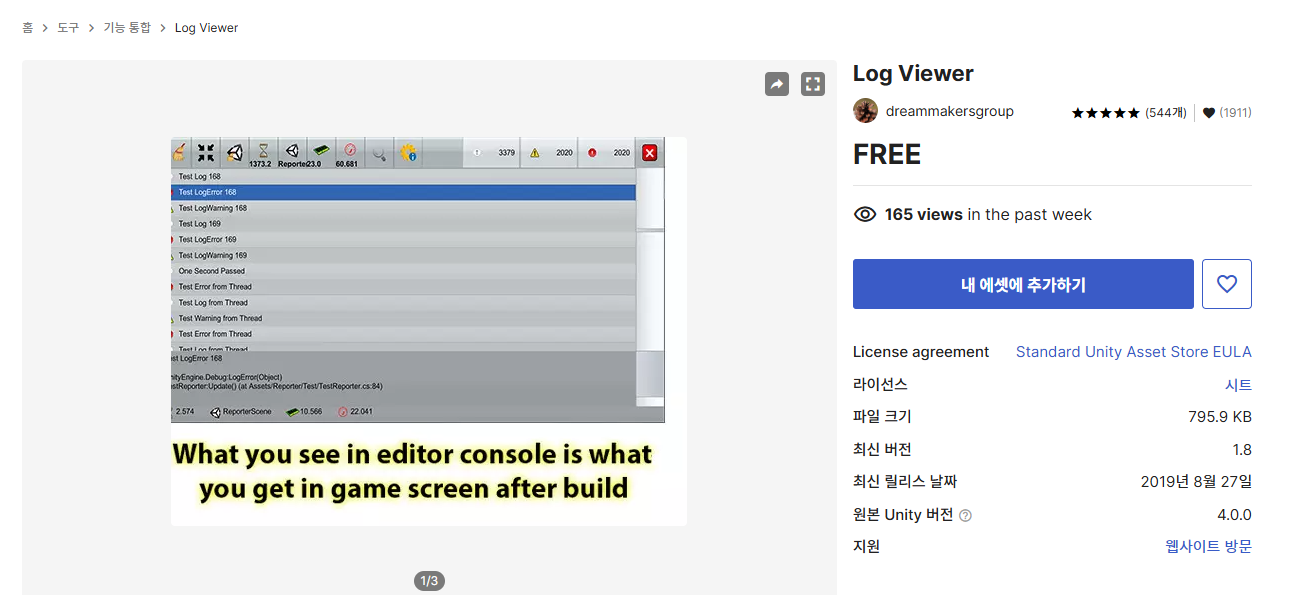1289x595 pixels.
Task: Open Standard Unity Asset Store EULA link
Action: tap(1134, 352)
